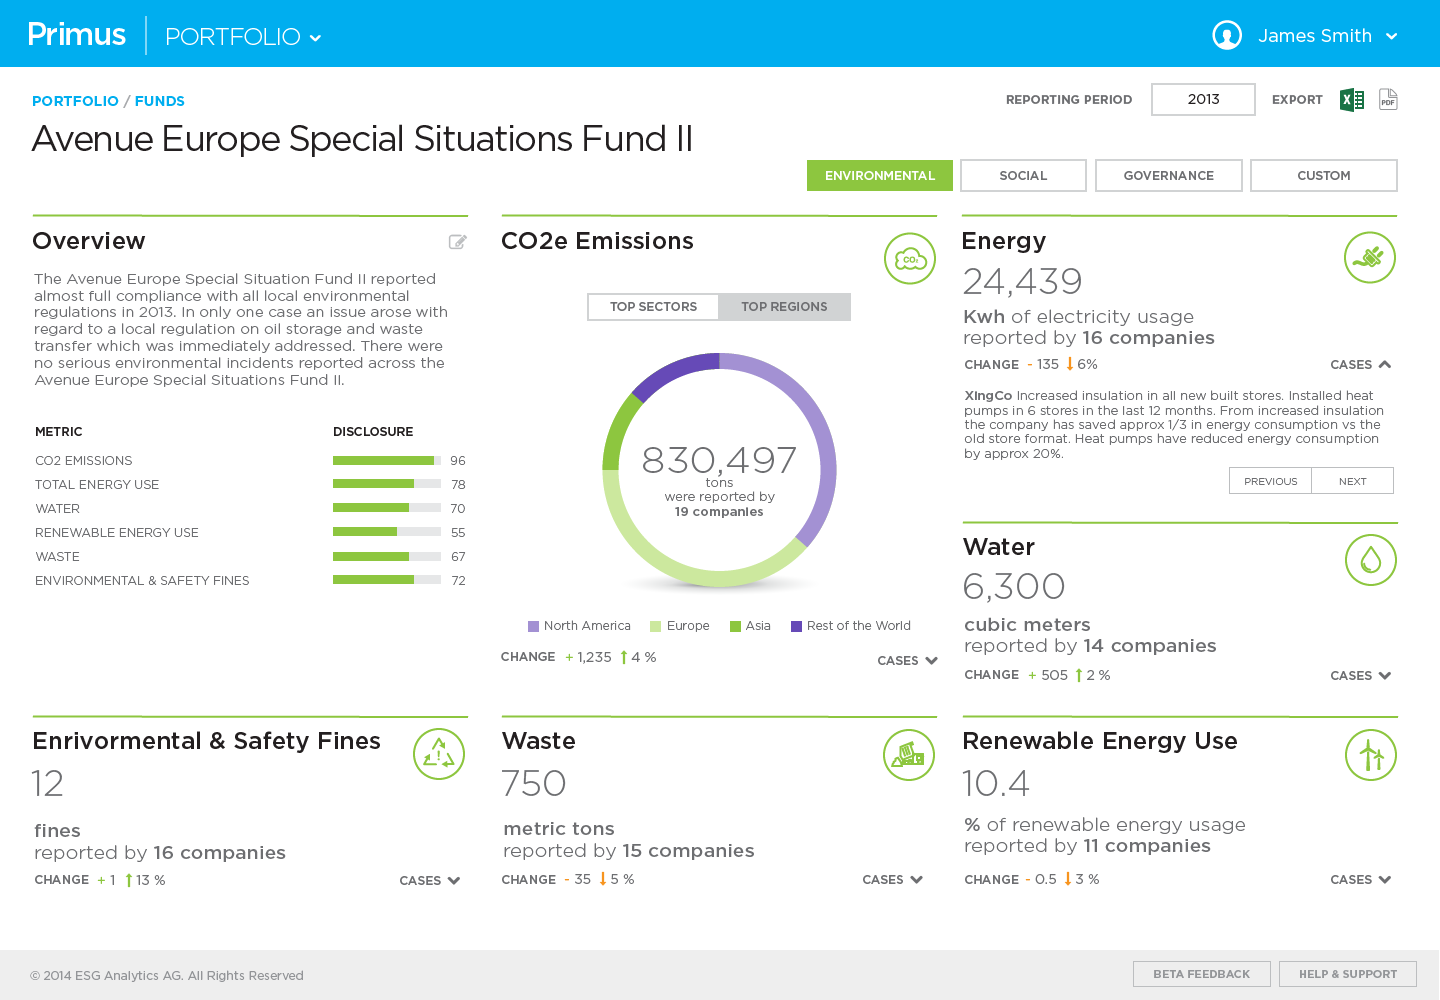Click Asia legend color swatch

tap(735, 627)
